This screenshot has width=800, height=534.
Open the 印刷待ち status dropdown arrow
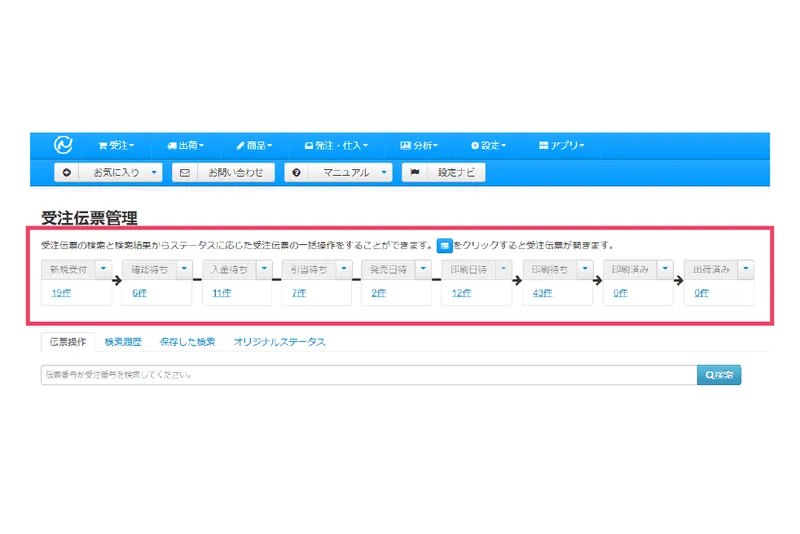(x=585, y=269)
